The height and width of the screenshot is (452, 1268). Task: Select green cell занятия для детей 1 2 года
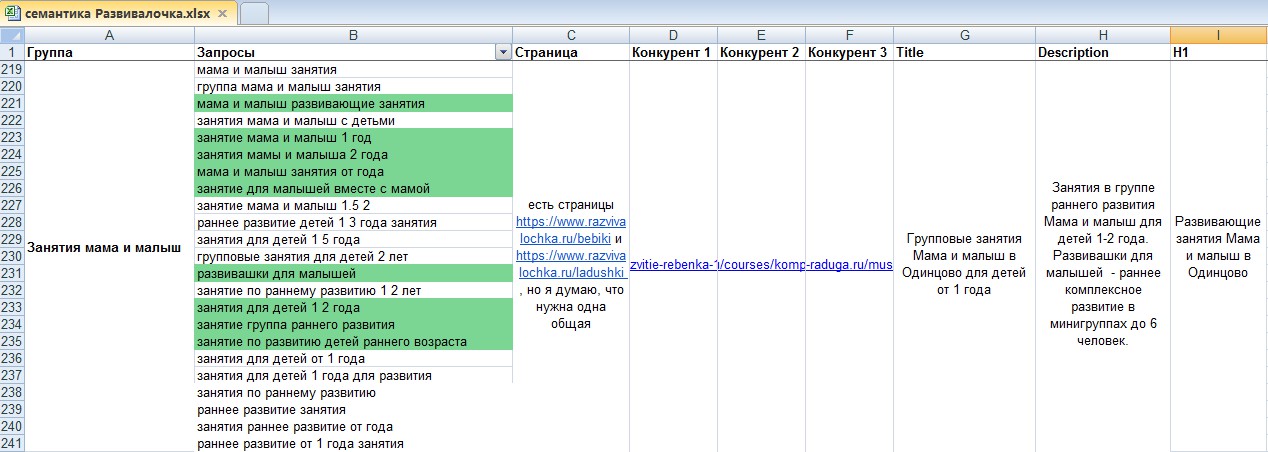[353, 308]
